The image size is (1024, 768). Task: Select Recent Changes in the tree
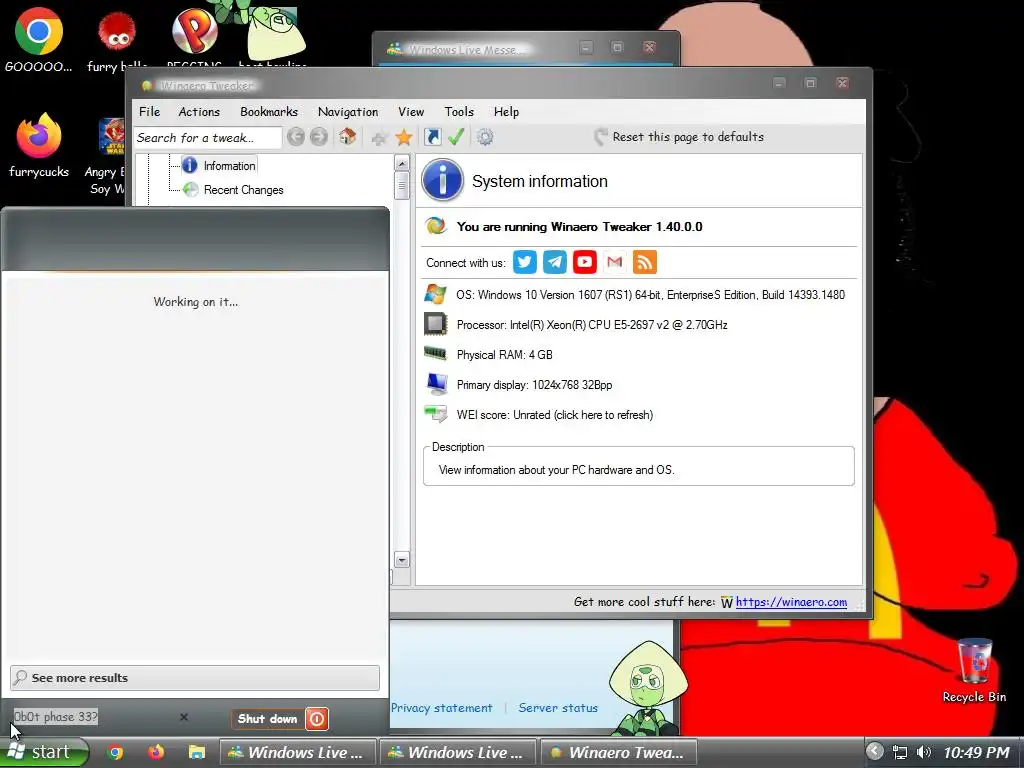pos(244,190)
